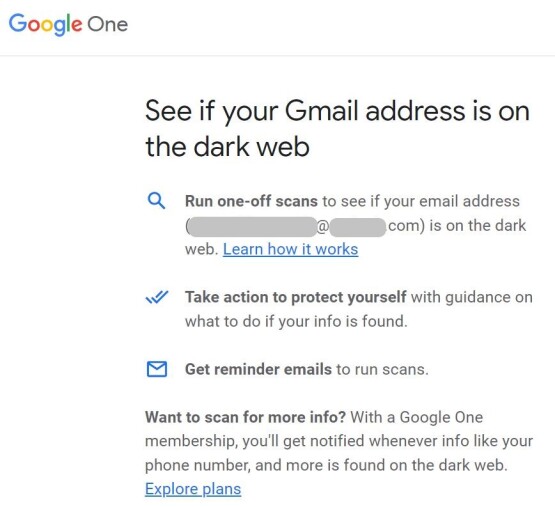Click Take action to protect yourself text
The width and height of the screenshot is (555, 507).
coord(296,297)
